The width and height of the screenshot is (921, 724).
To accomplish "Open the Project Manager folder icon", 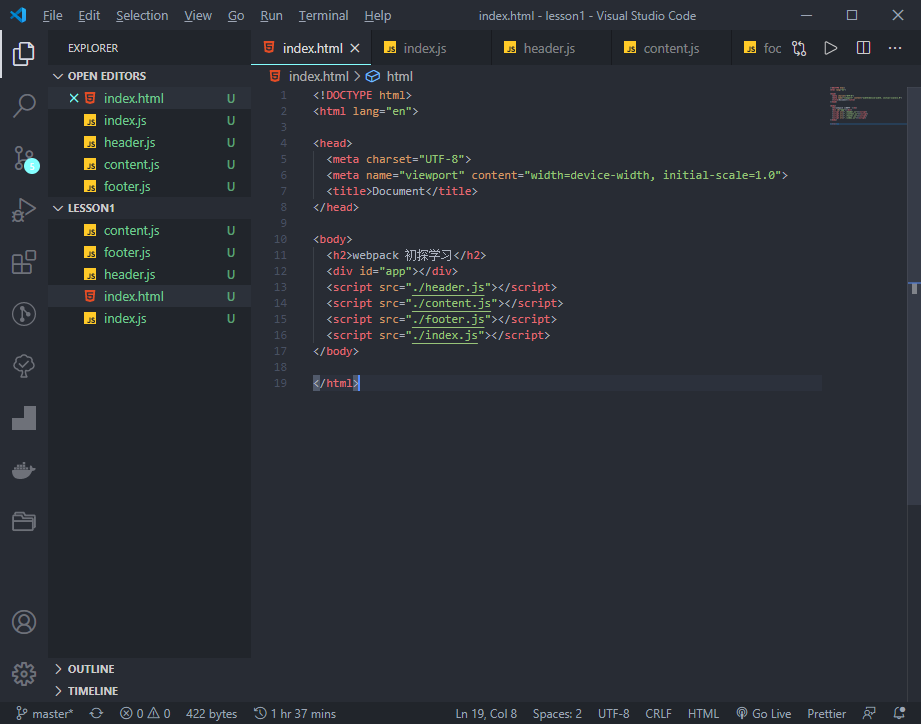I will (23, 521).
